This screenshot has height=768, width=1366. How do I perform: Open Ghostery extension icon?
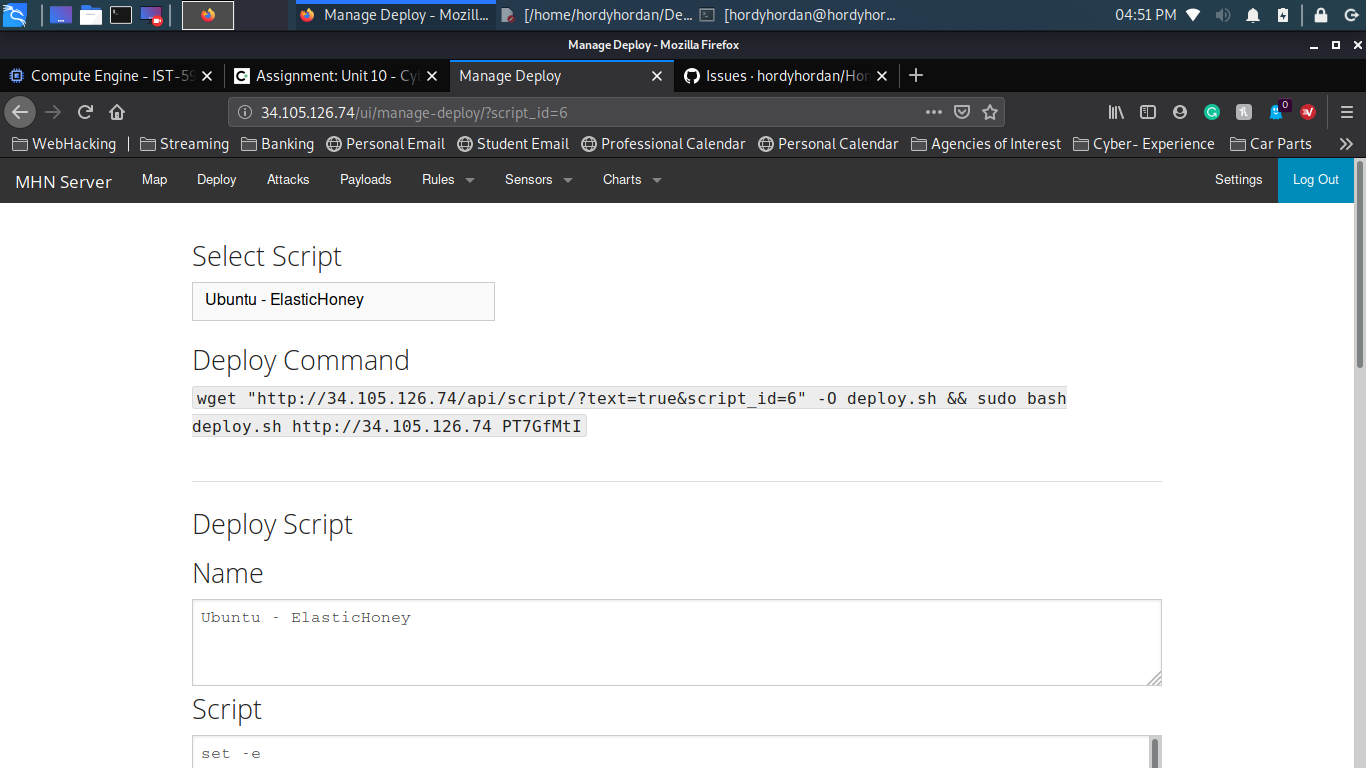pos(1277,112)
